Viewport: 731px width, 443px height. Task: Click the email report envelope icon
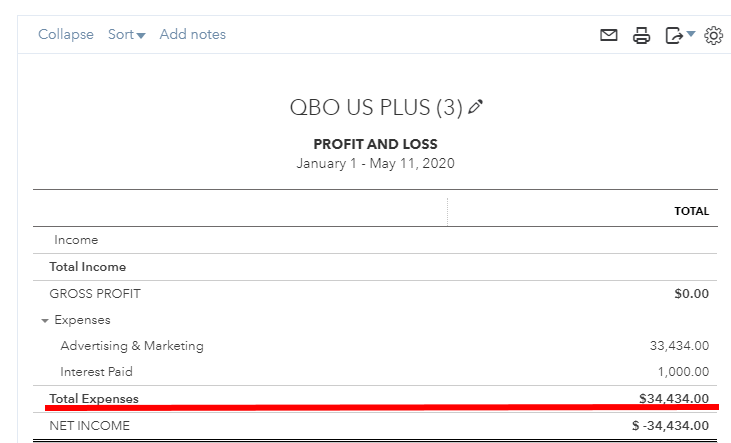[608, 35]
